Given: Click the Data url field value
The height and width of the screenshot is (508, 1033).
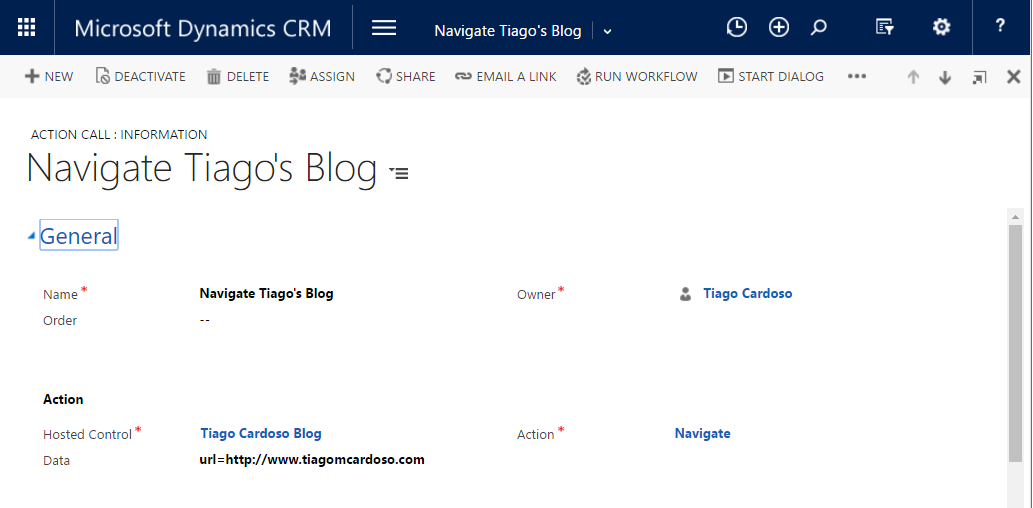Looking at the screenshot, I should (312, 460).
